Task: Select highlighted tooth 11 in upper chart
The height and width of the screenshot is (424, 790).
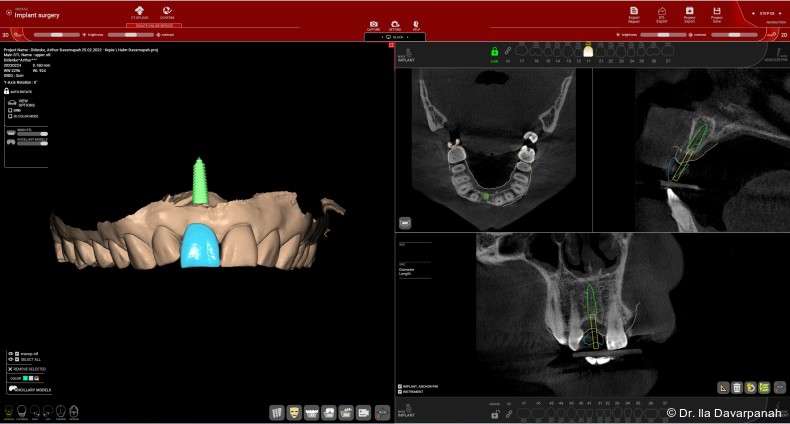Action: point(588,52)
